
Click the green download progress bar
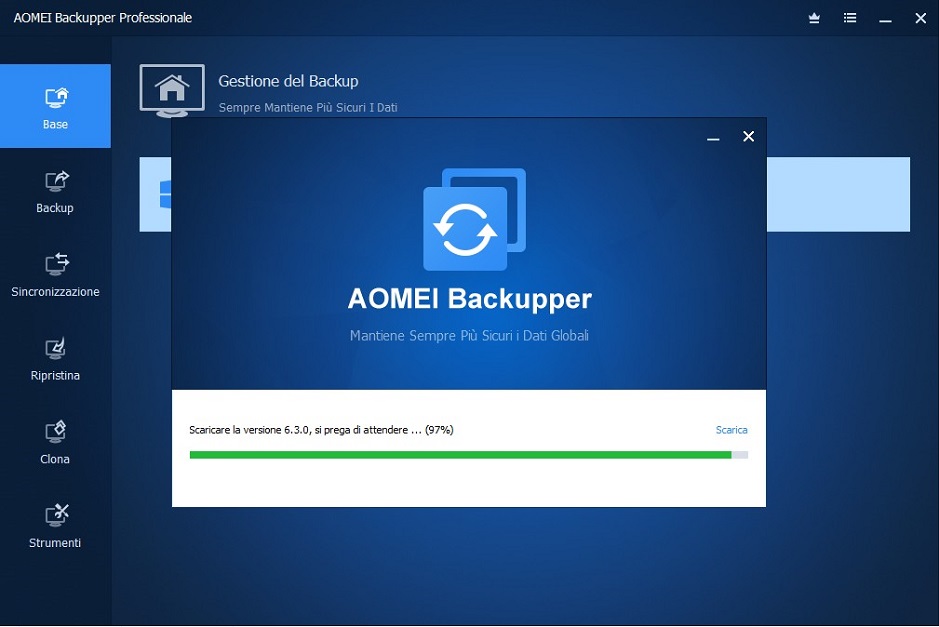468,455
